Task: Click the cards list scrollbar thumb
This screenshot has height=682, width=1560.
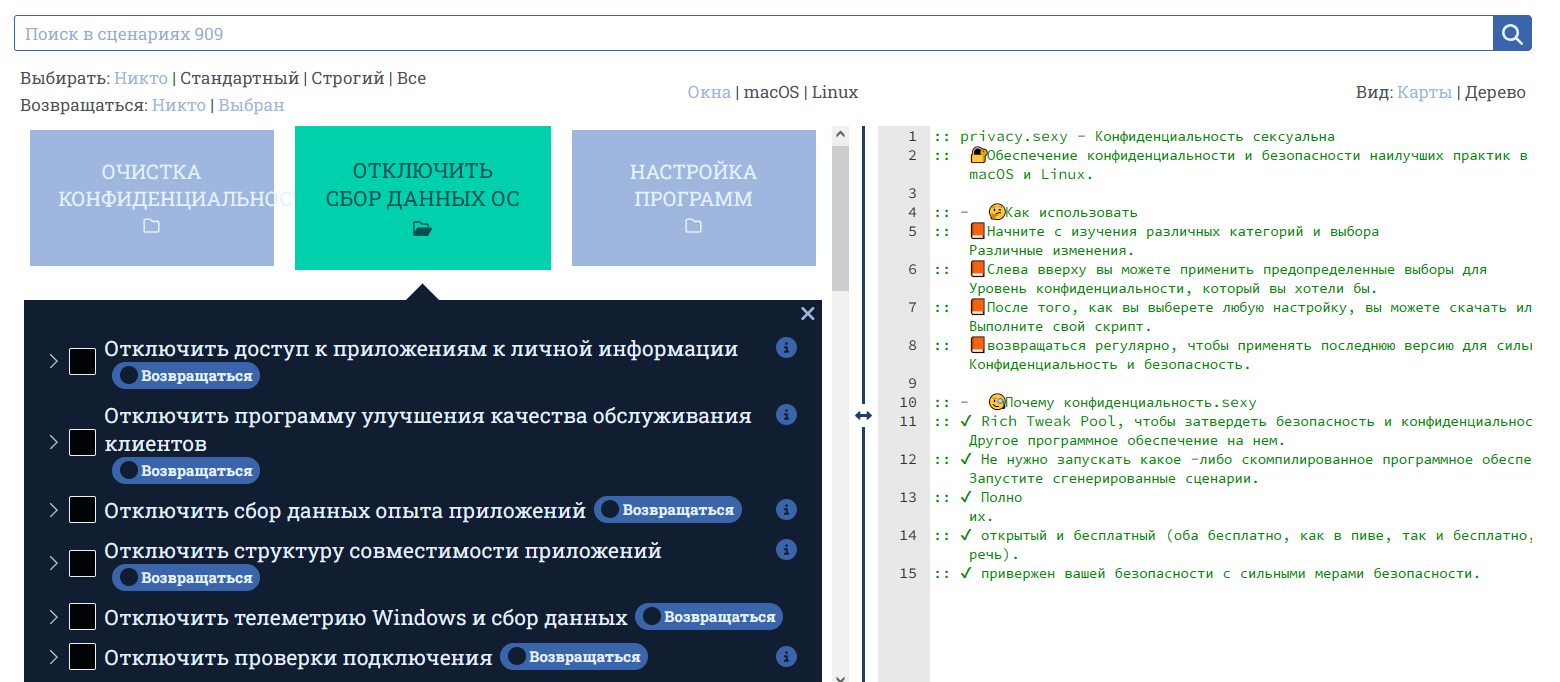Action: tap(840, 218)
